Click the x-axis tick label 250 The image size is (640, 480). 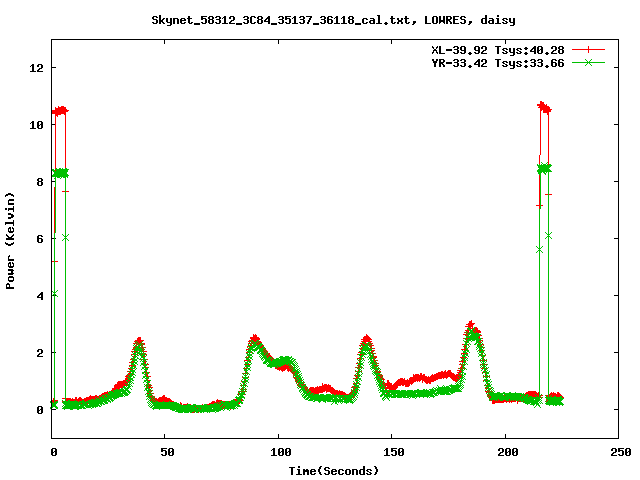(x=620, y=452)
